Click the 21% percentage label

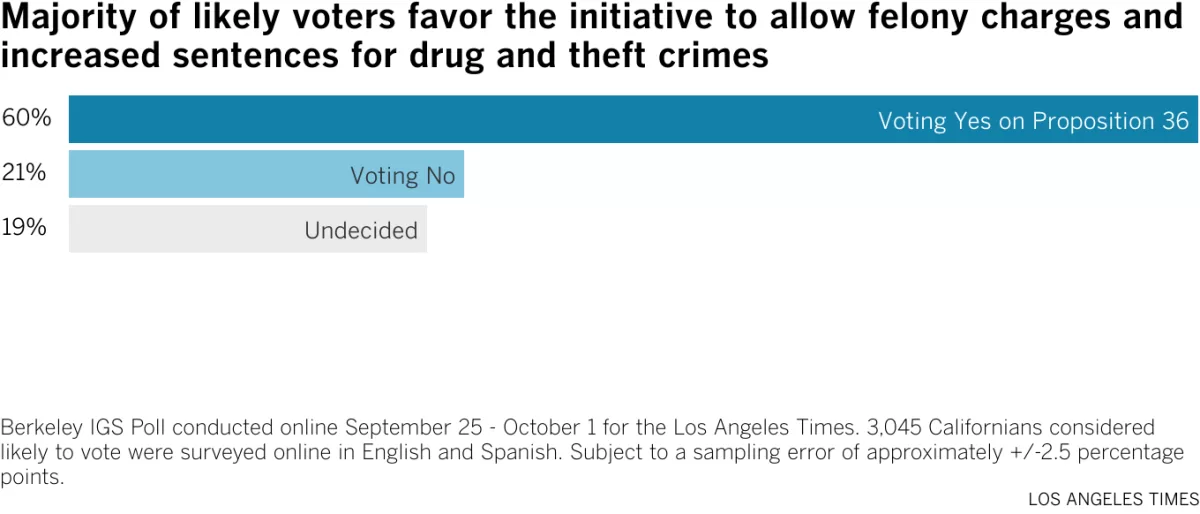(25, 173)
